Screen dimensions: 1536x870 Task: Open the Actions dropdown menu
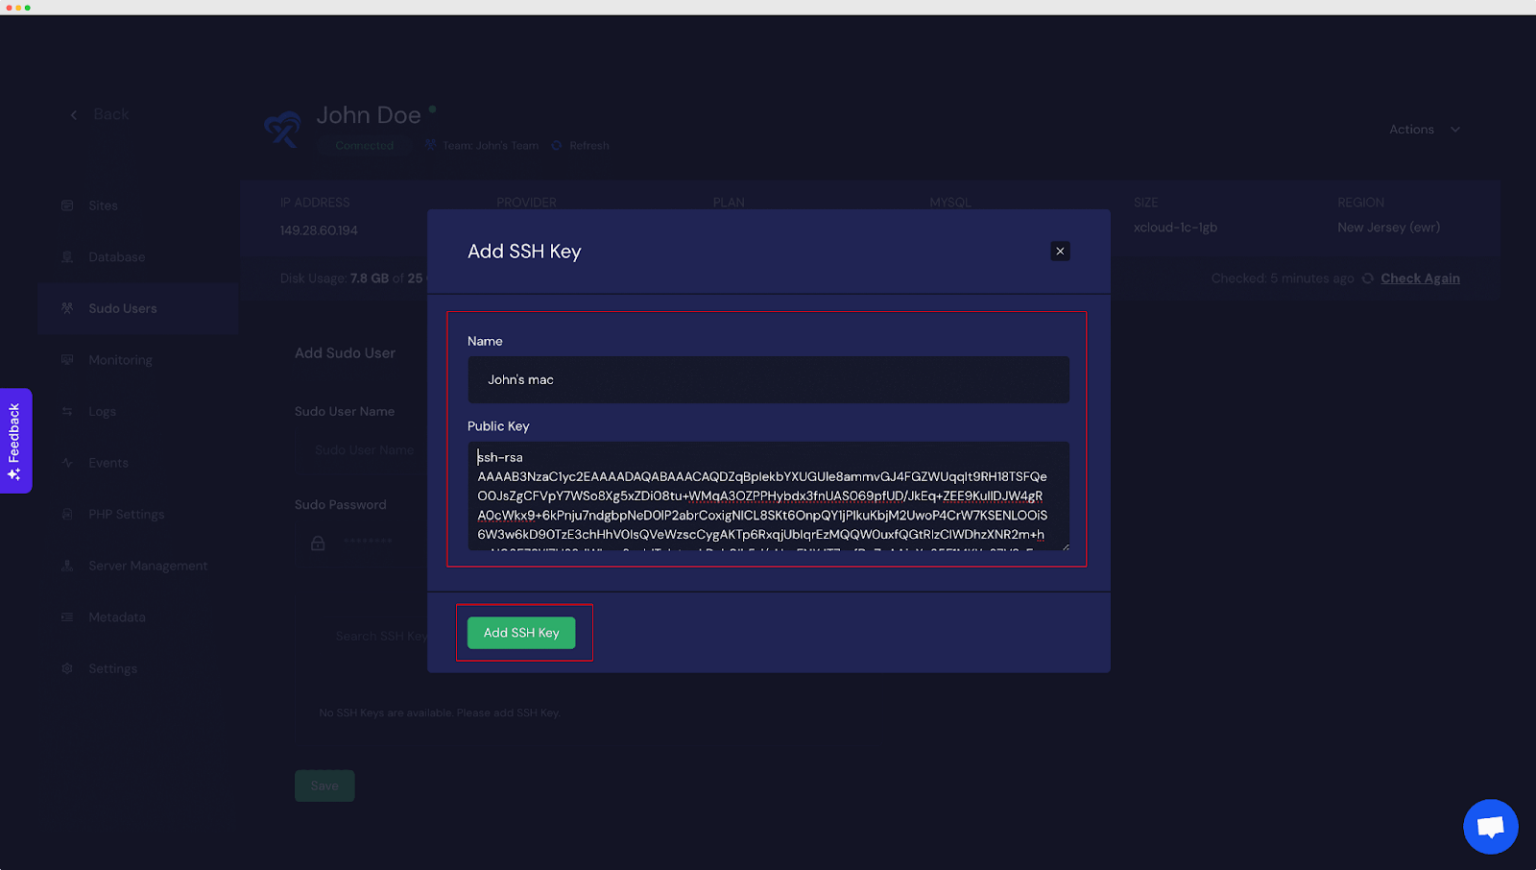tap(1422, 129)
